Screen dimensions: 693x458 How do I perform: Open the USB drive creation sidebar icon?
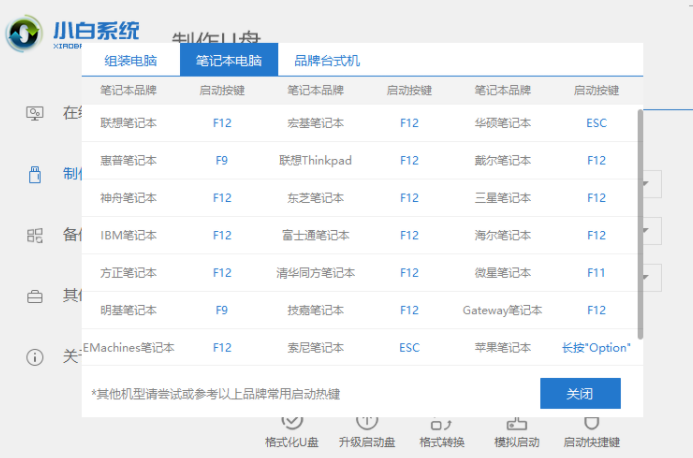(x=35, y=174)
